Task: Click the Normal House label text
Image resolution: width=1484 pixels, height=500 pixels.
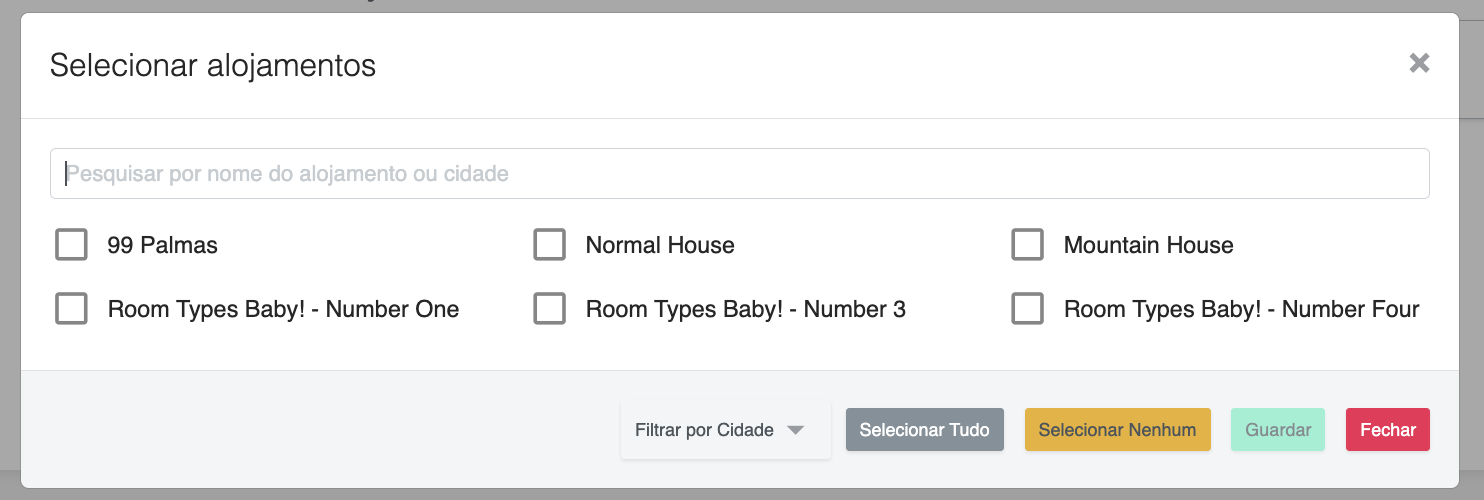Action: pyautogui.click(x=660, y=245)
